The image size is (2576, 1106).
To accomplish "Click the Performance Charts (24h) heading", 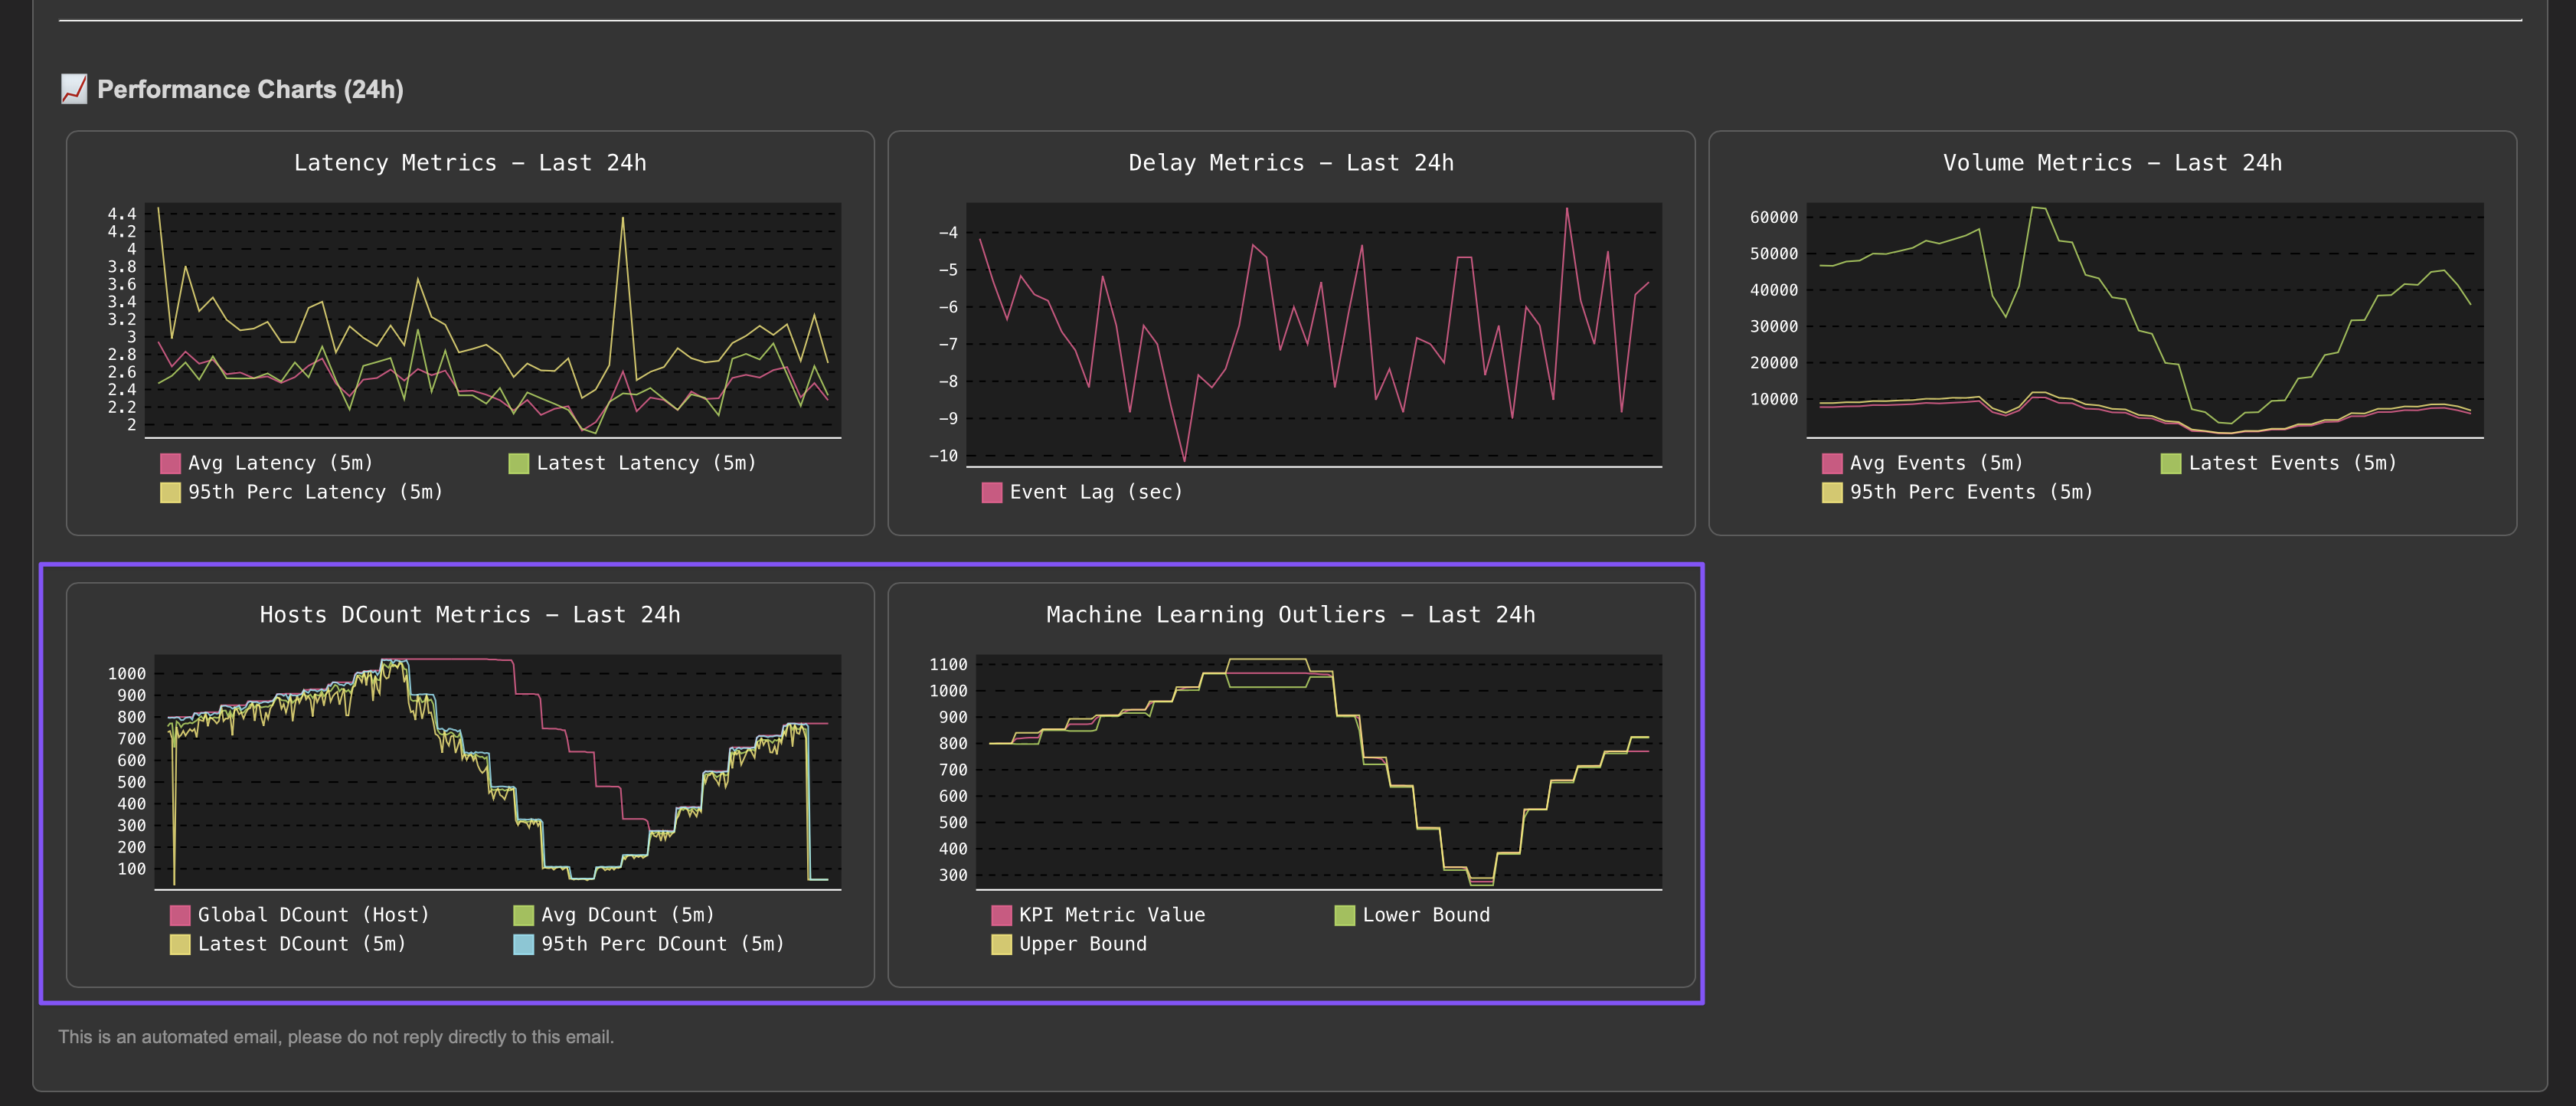I will [250, 89].
